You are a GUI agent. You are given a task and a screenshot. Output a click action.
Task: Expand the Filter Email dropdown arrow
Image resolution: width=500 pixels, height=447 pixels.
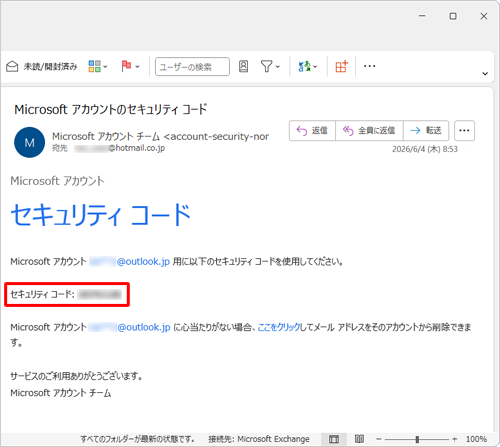pyautogui.click(x=278, y=67)
